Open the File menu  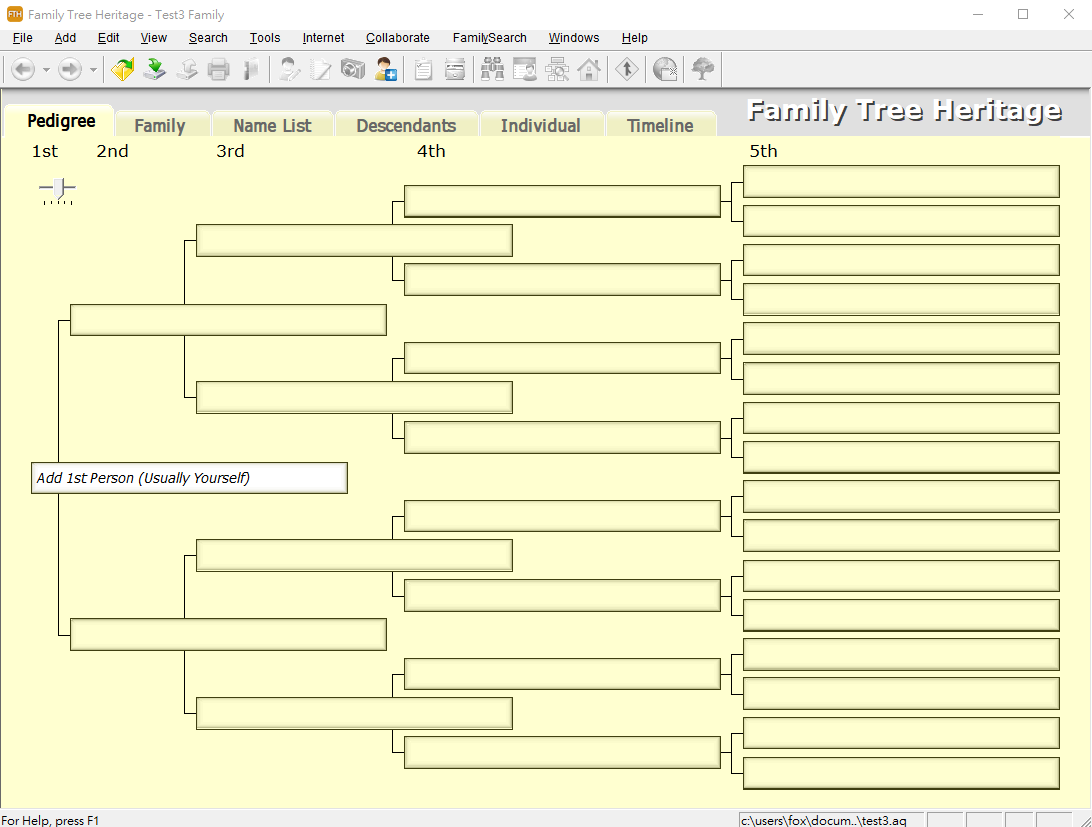(23, 38)
